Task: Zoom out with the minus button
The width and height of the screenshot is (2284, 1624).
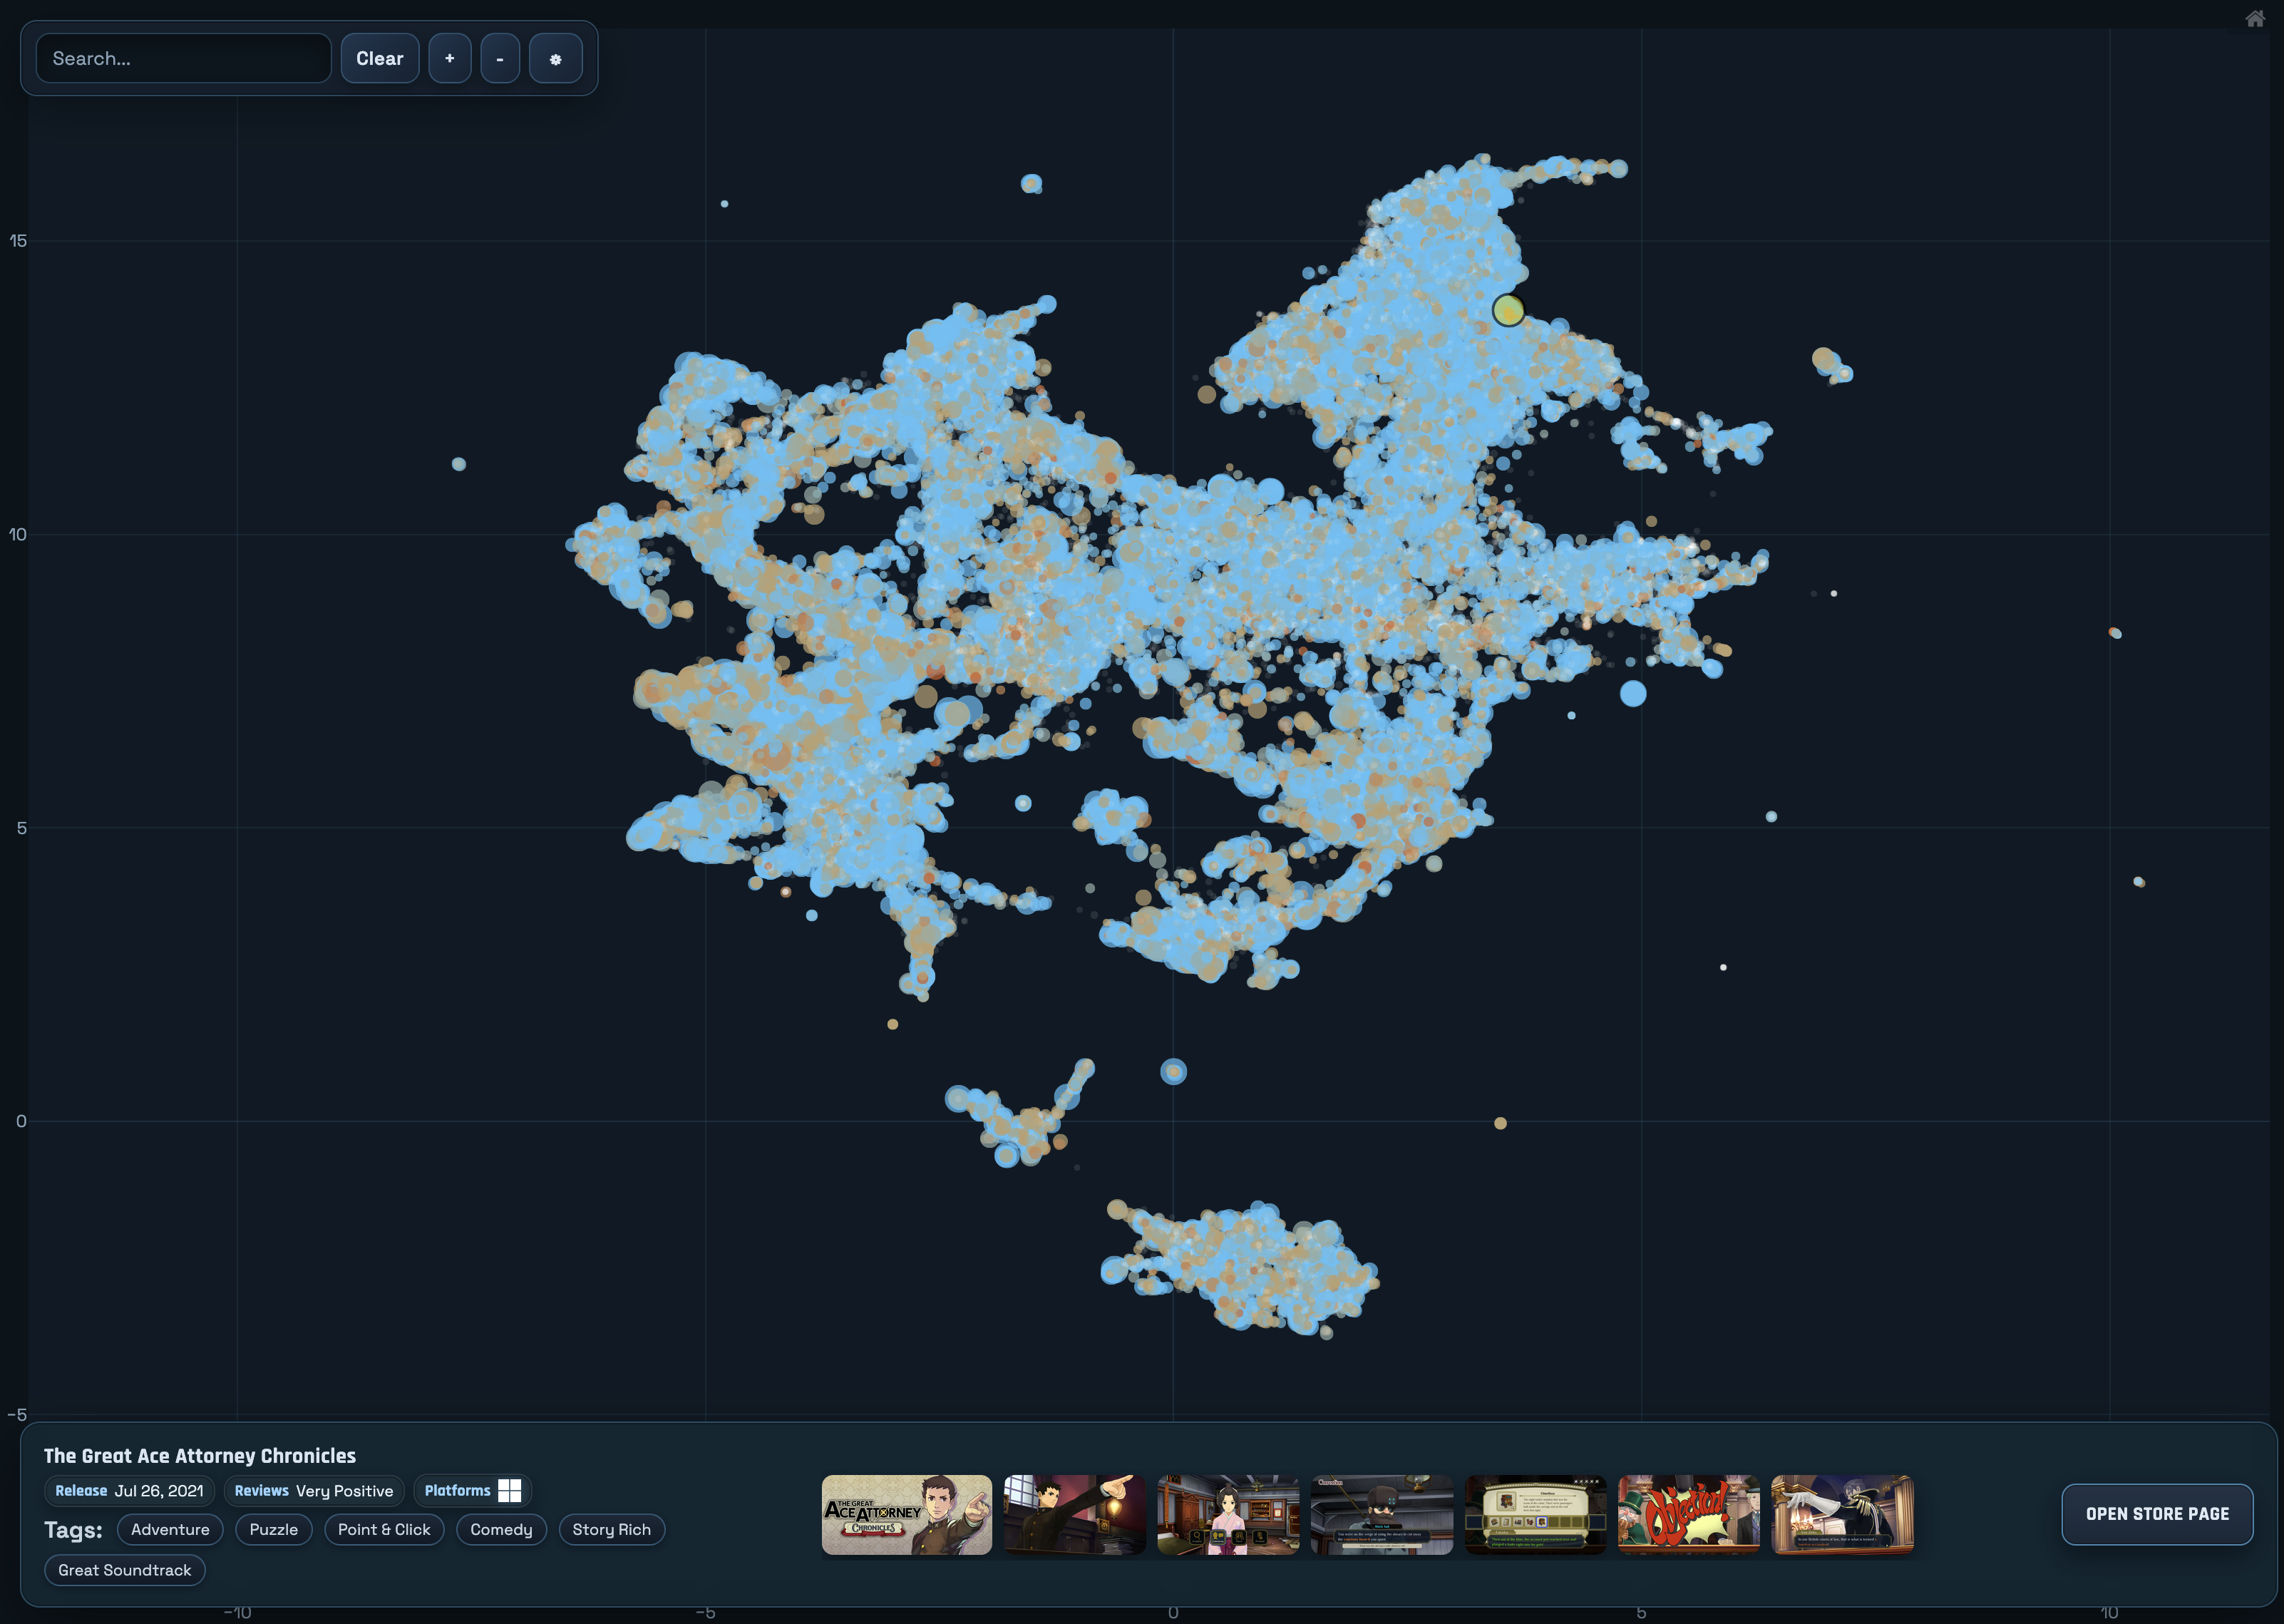Action: pos(500,59)
